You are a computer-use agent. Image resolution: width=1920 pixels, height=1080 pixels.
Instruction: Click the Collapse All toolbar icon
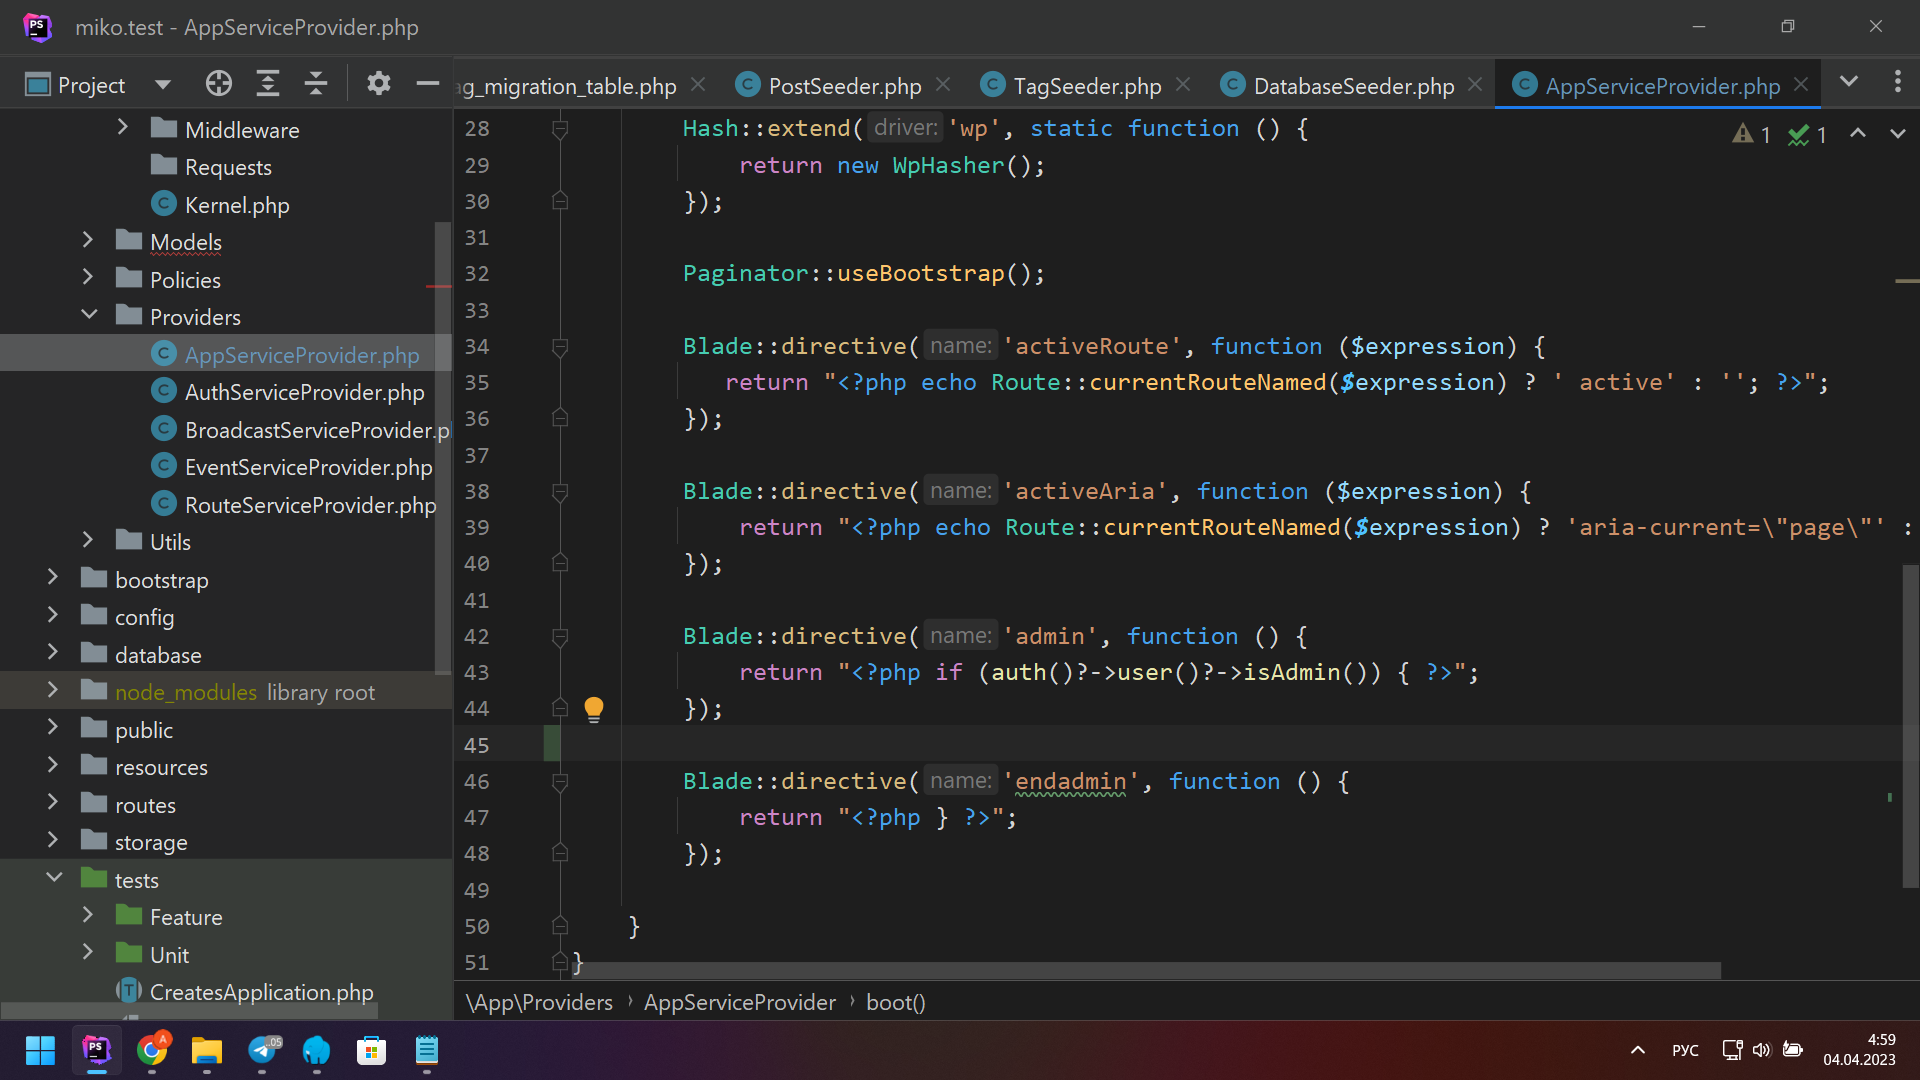(x=316, y=84)
